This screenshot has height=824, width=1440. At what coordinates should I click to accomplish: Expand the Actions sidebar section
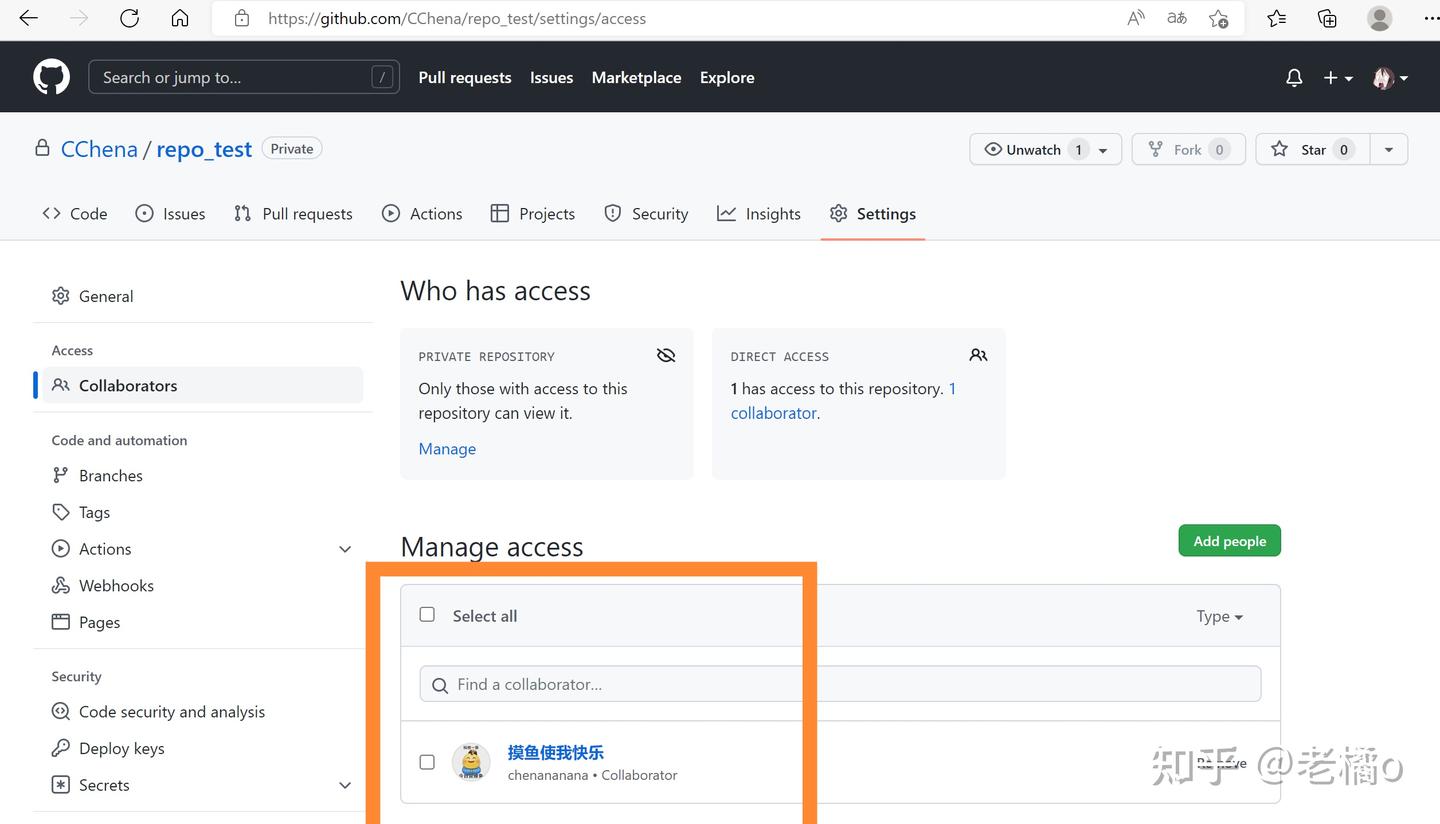click(345, 549)
